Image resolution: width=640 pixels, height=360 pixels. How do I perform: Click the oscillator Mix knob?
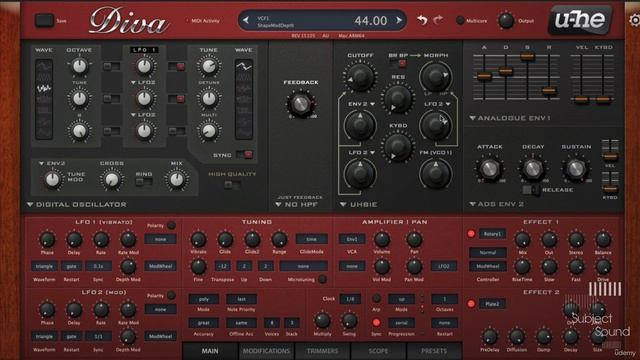coord(176,180)
